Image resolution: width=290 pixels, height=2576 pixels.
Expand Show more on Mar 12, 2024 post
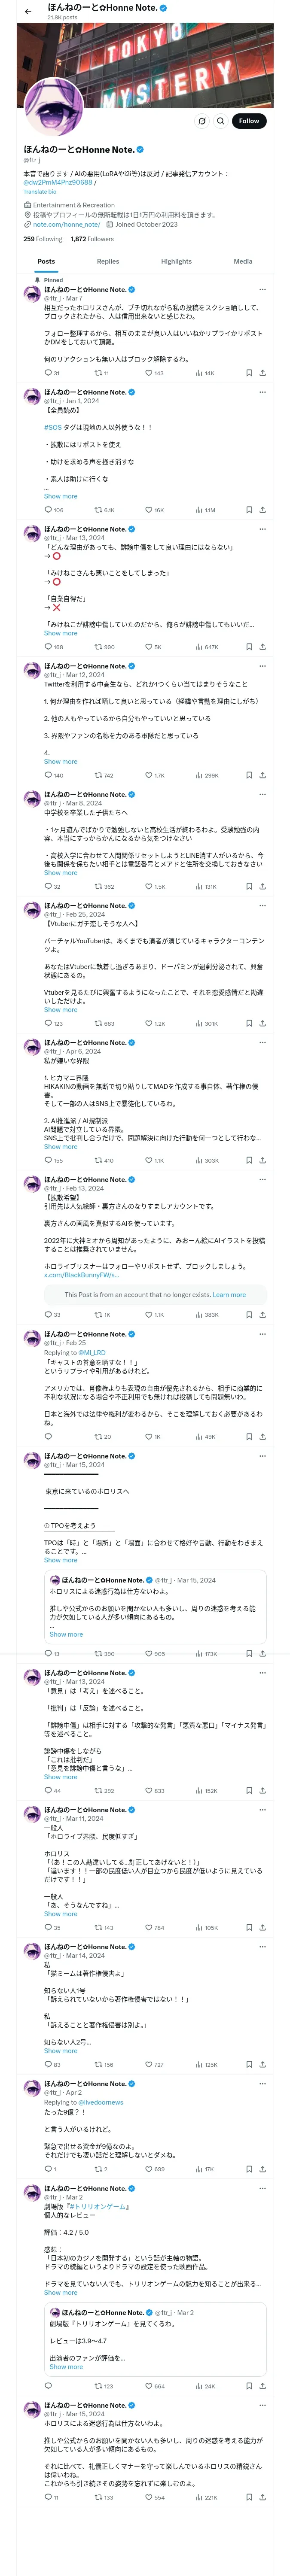[60, 762]
